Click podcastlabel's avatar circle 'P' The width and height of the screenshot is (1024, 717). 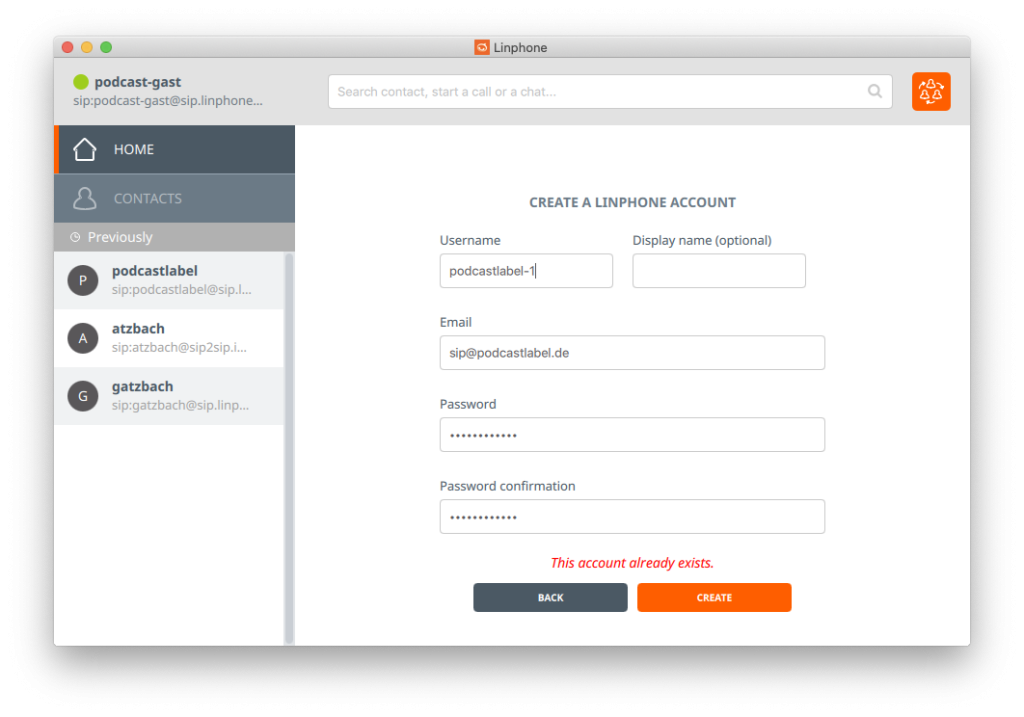pyautogui.click(x=83, y=280)
